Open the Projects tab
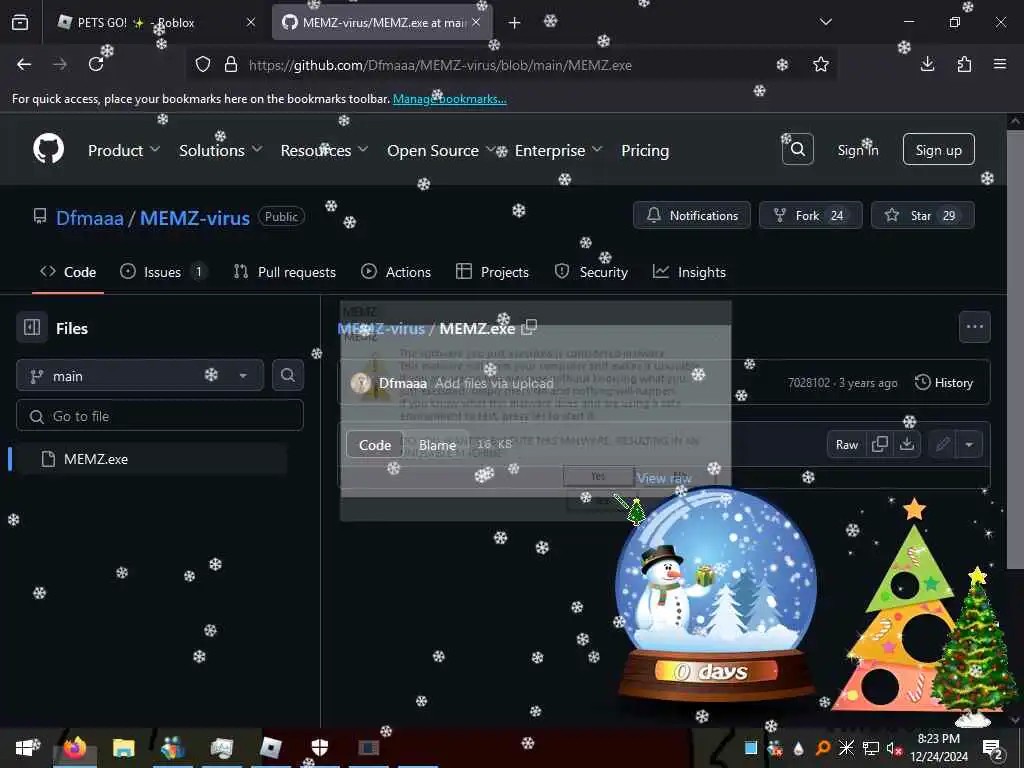 tap(492, 272)
